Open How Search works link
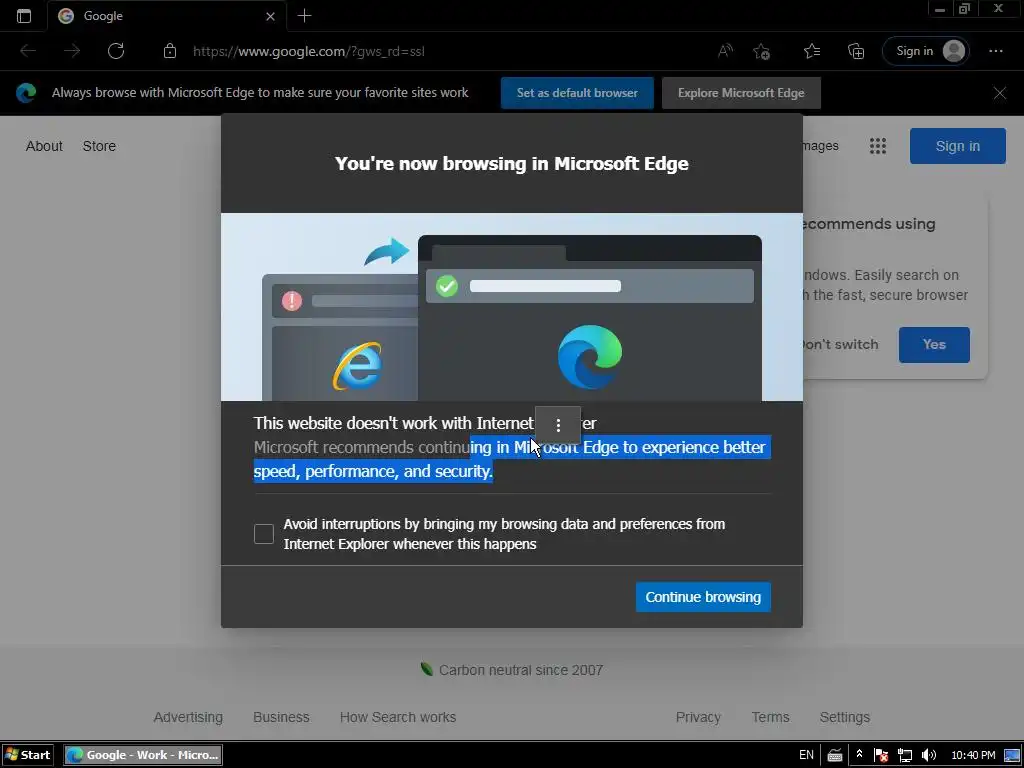Screen dimensions: 1024x768 pos(398,717)
